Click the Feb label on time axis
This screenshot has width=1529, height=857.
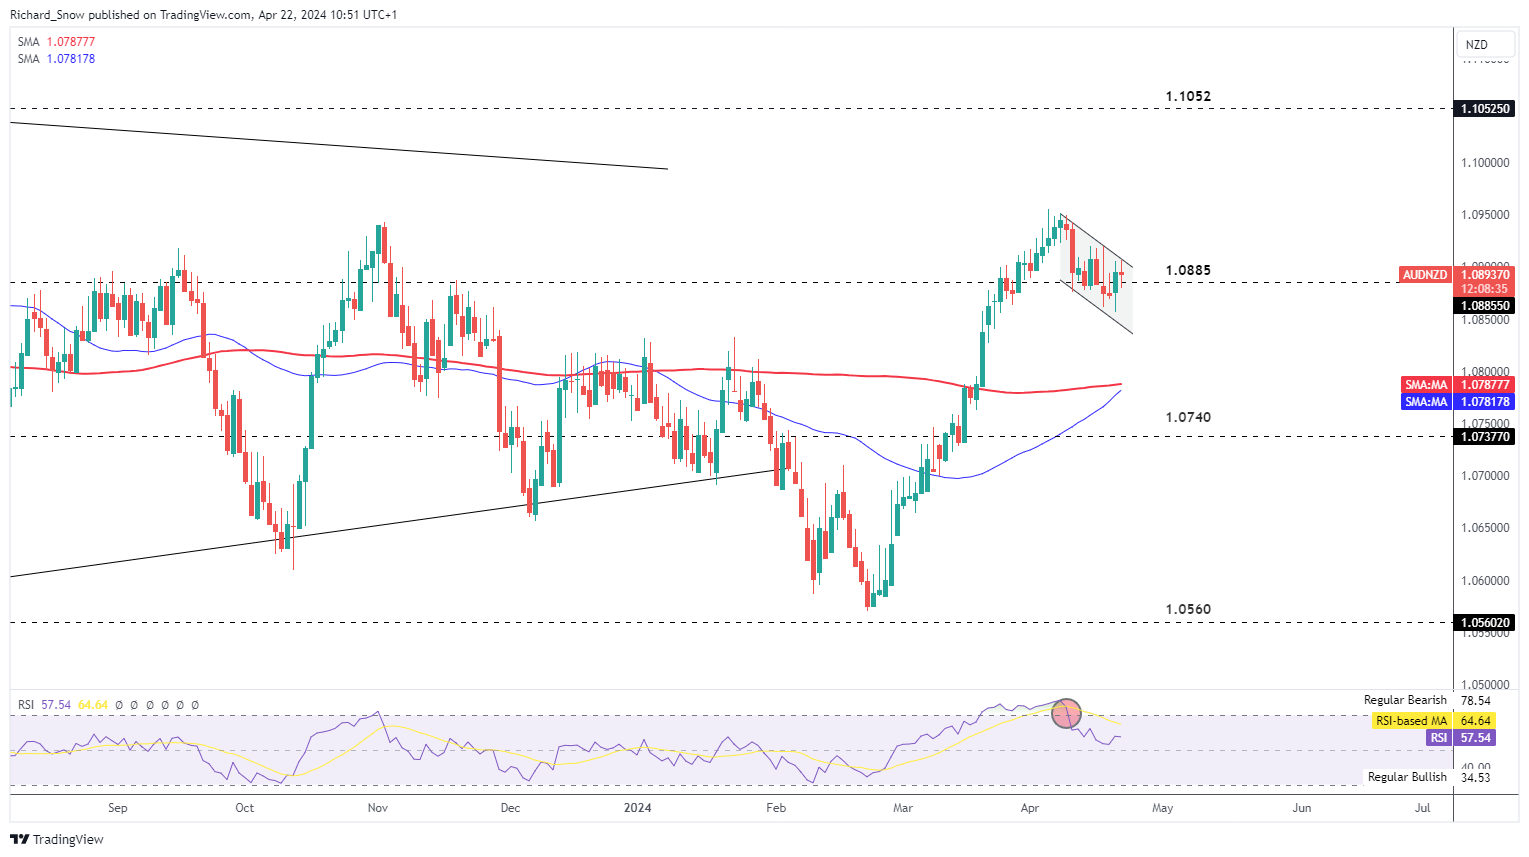click(x=775, y=808)
